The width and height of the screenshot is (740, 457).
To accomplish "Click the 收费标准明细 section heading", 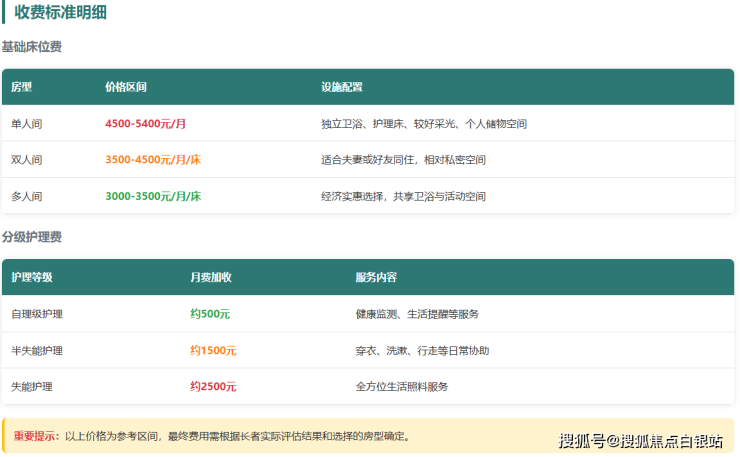I will pyautogui.click(x=61, y=13).
